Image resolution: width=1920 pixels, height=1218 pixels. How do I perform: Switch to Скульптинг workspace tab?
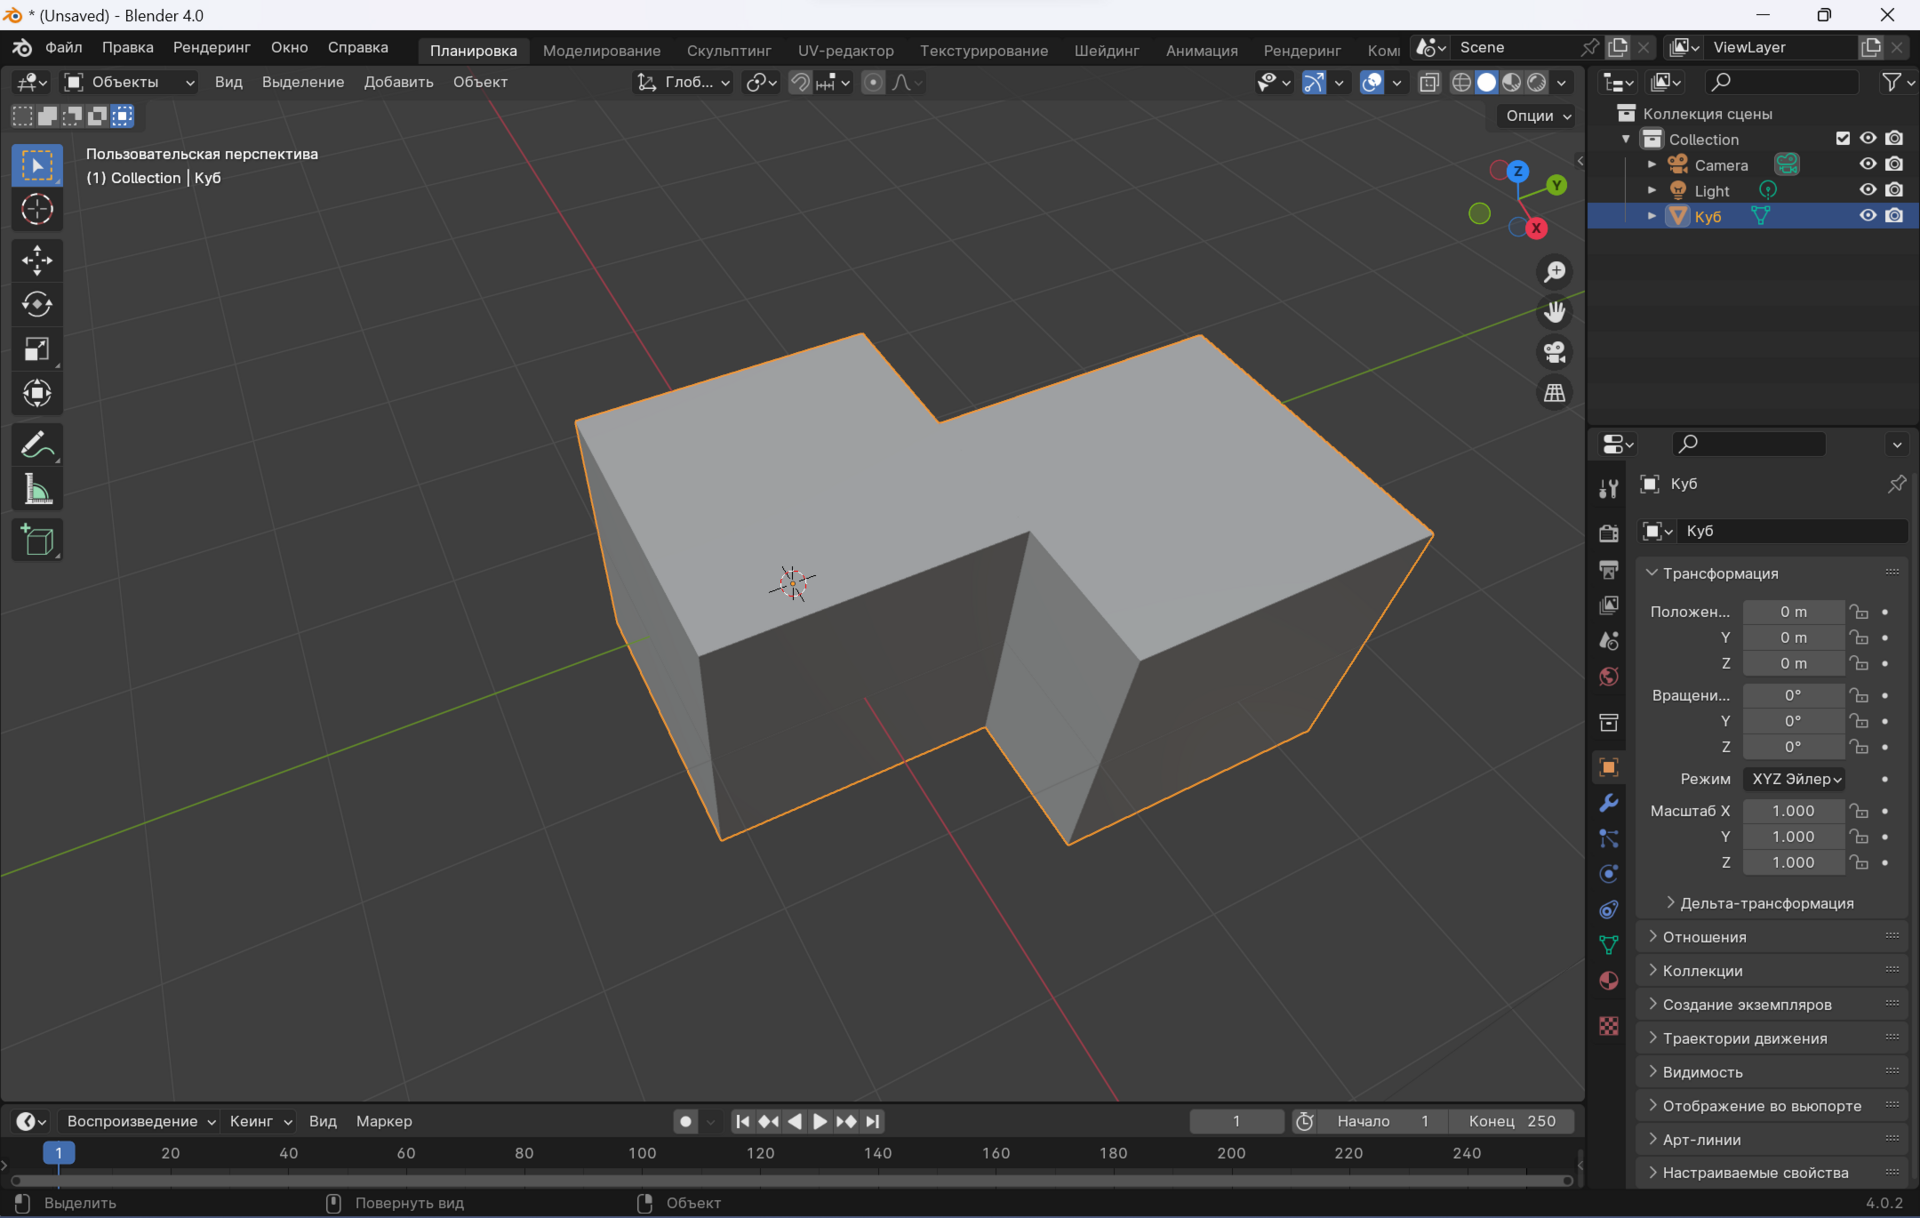[729, 50]
